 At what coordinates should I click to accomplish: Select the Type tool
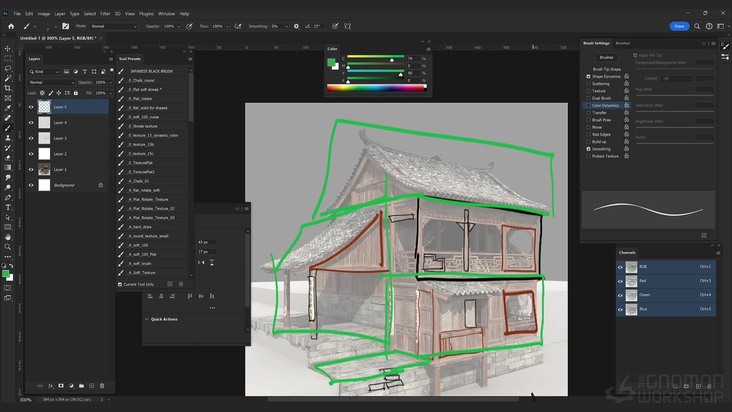tap(8, 206)
